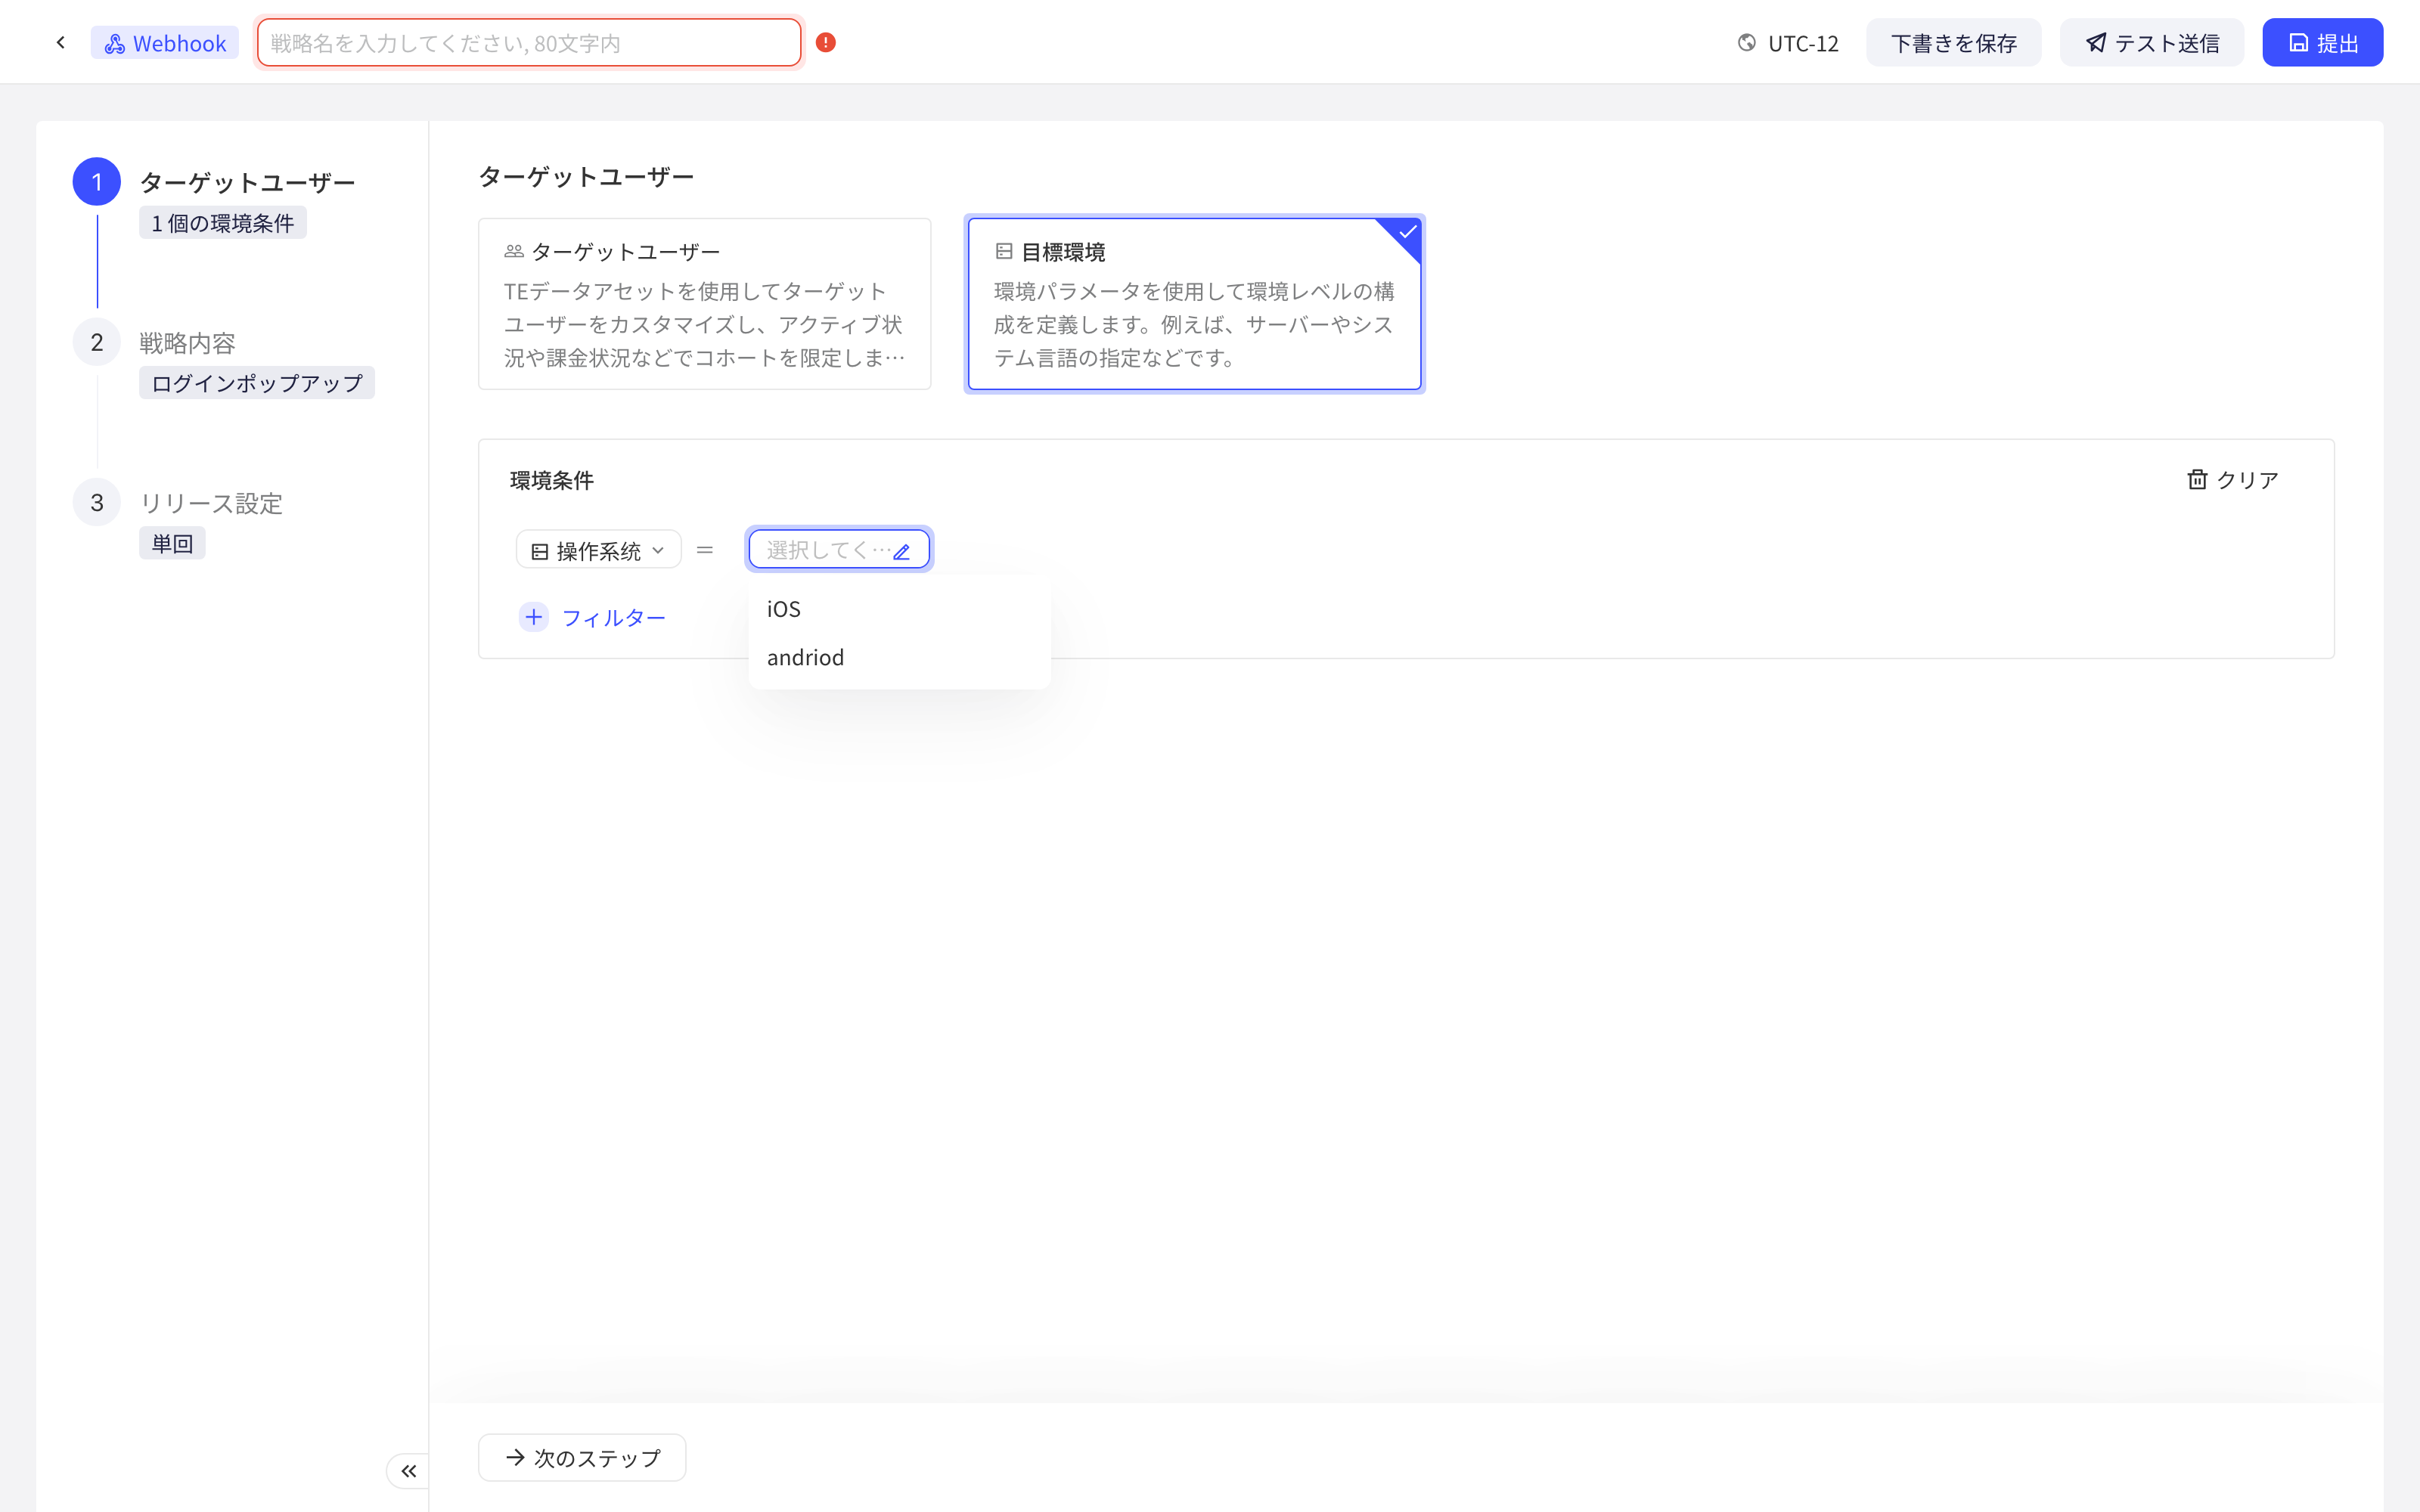2420x1512 pixels.
Task: Click the クリア trash button
Action: (x=2232, y=480)
